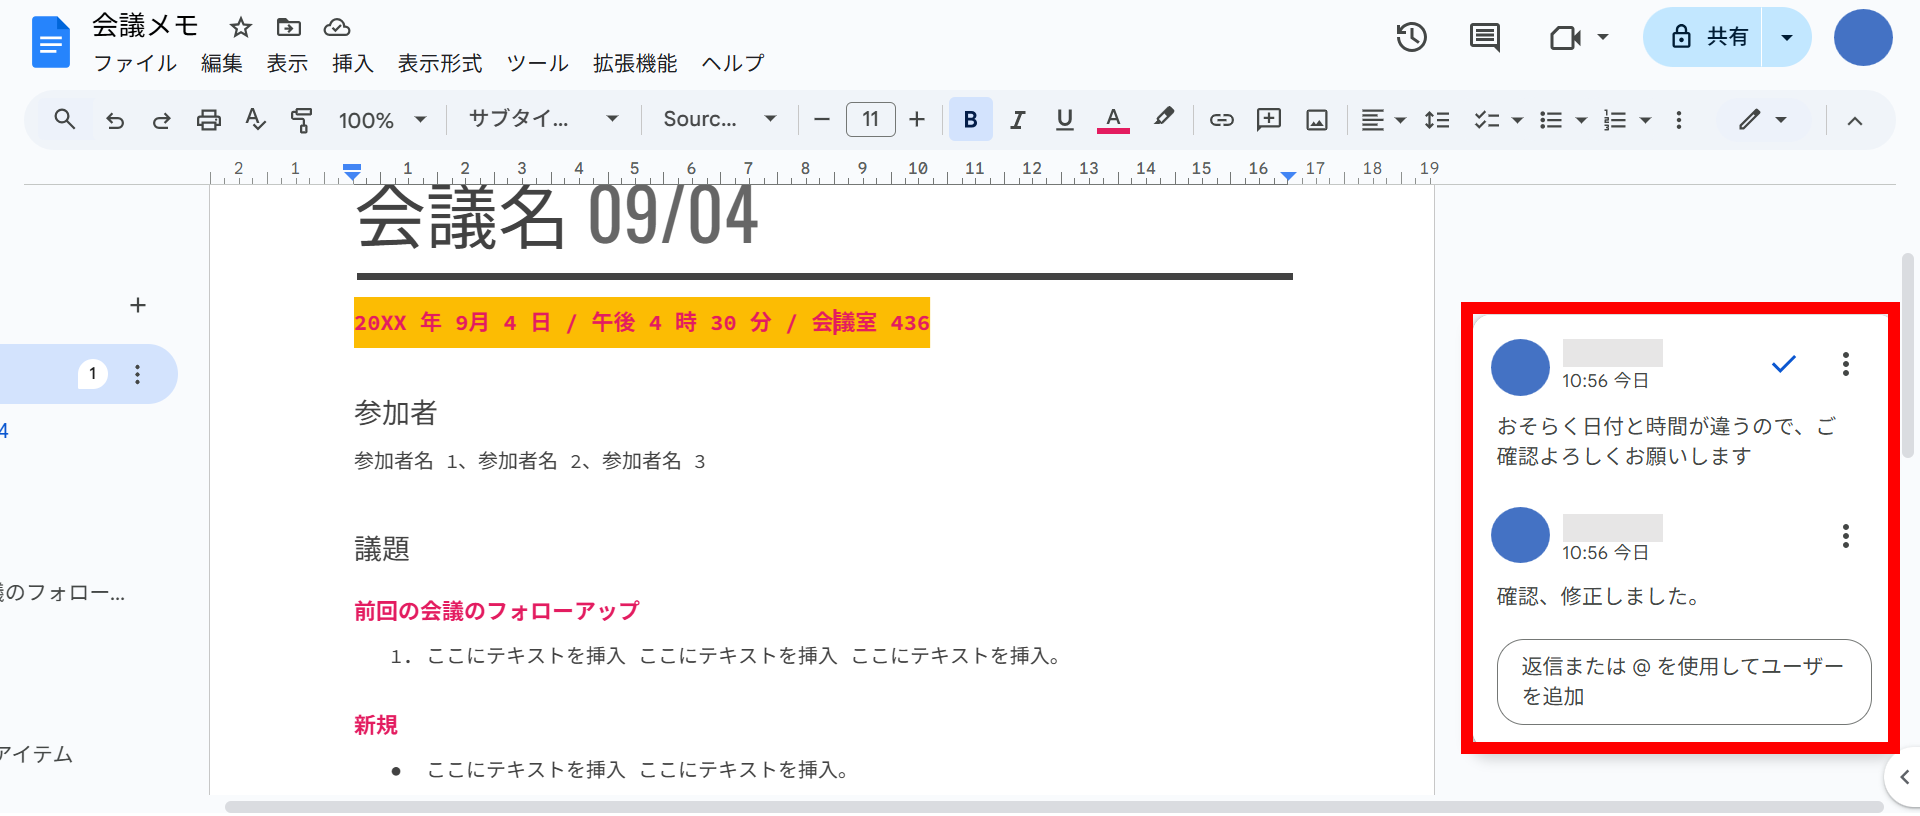This screenshot has width=1920, height=816.
Task: Open the ヘルプ menu
Action: pos(733,63)
